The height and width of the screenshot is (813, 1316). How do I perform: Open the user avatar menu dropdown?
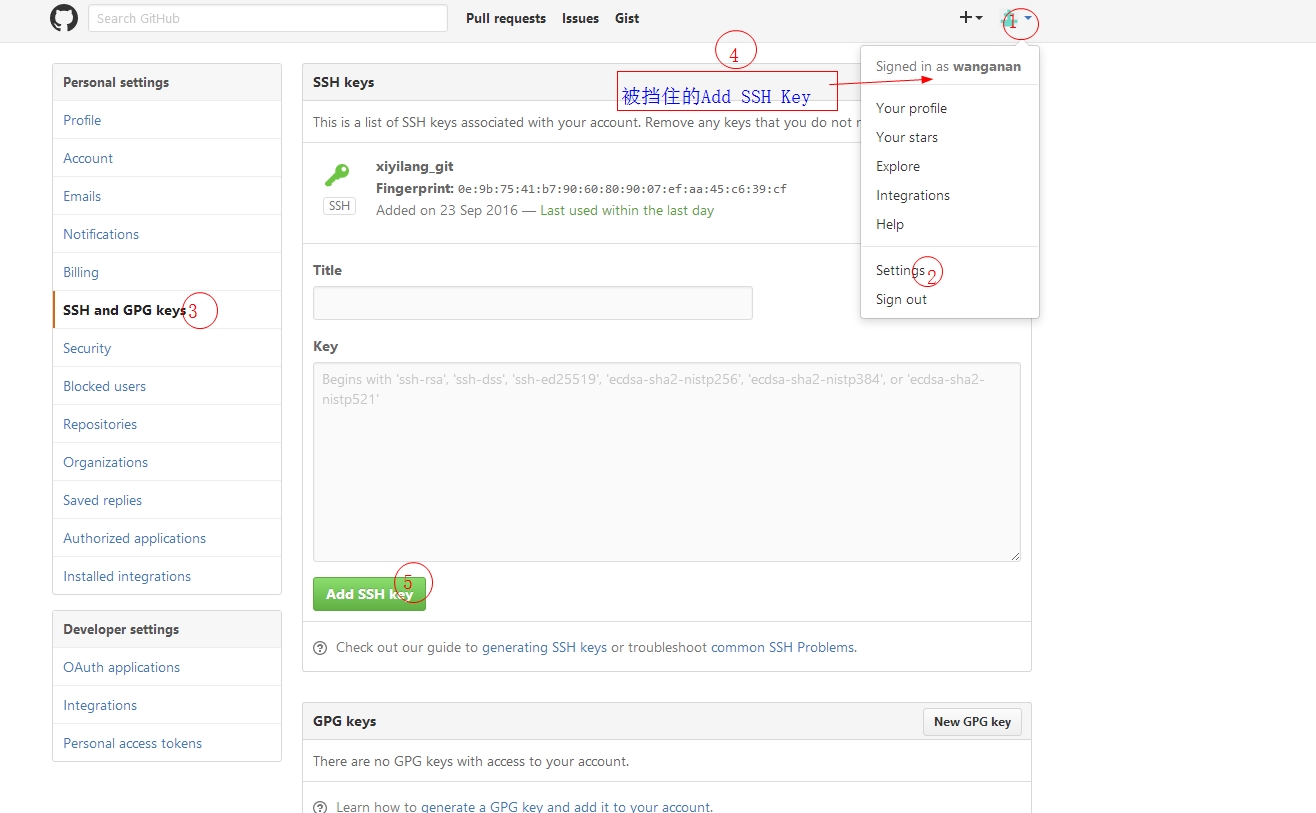point(1016,19)
